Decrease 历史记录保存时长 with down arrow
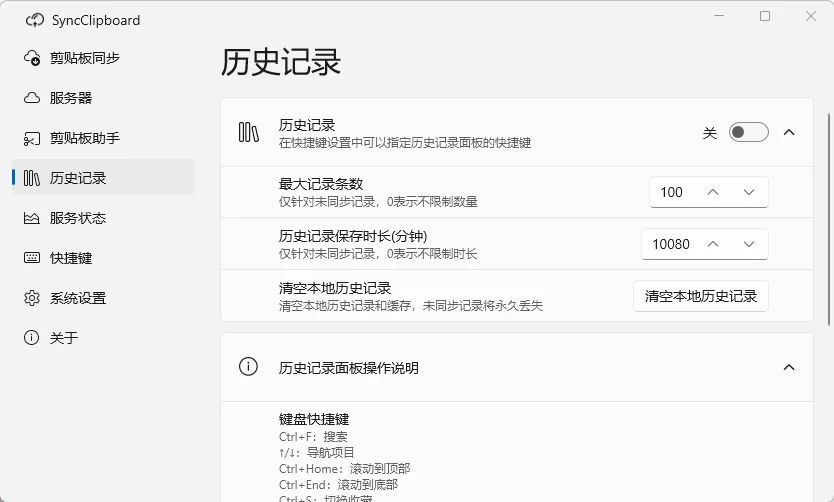This screenshot has height=502, width=834. [x=749, y=244]
